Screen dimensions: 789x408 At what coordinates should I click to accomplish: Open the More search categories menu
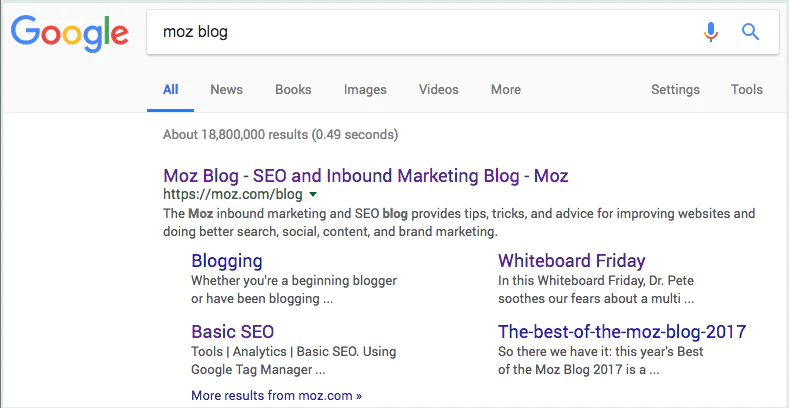(x=506, y=90)
